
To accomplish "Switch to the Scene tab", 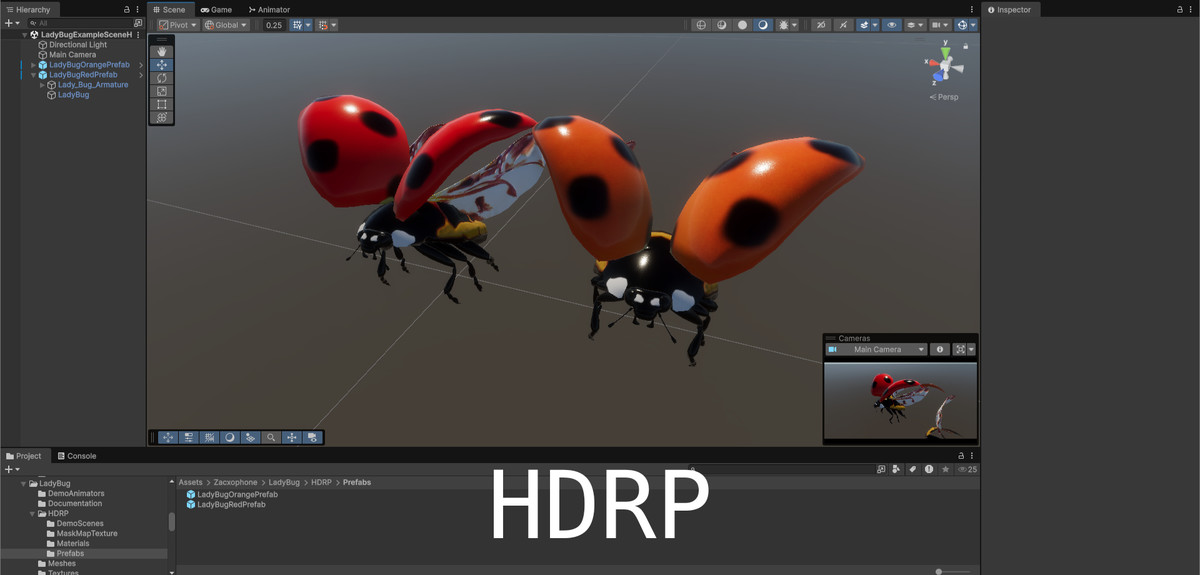I will (169, 9).
